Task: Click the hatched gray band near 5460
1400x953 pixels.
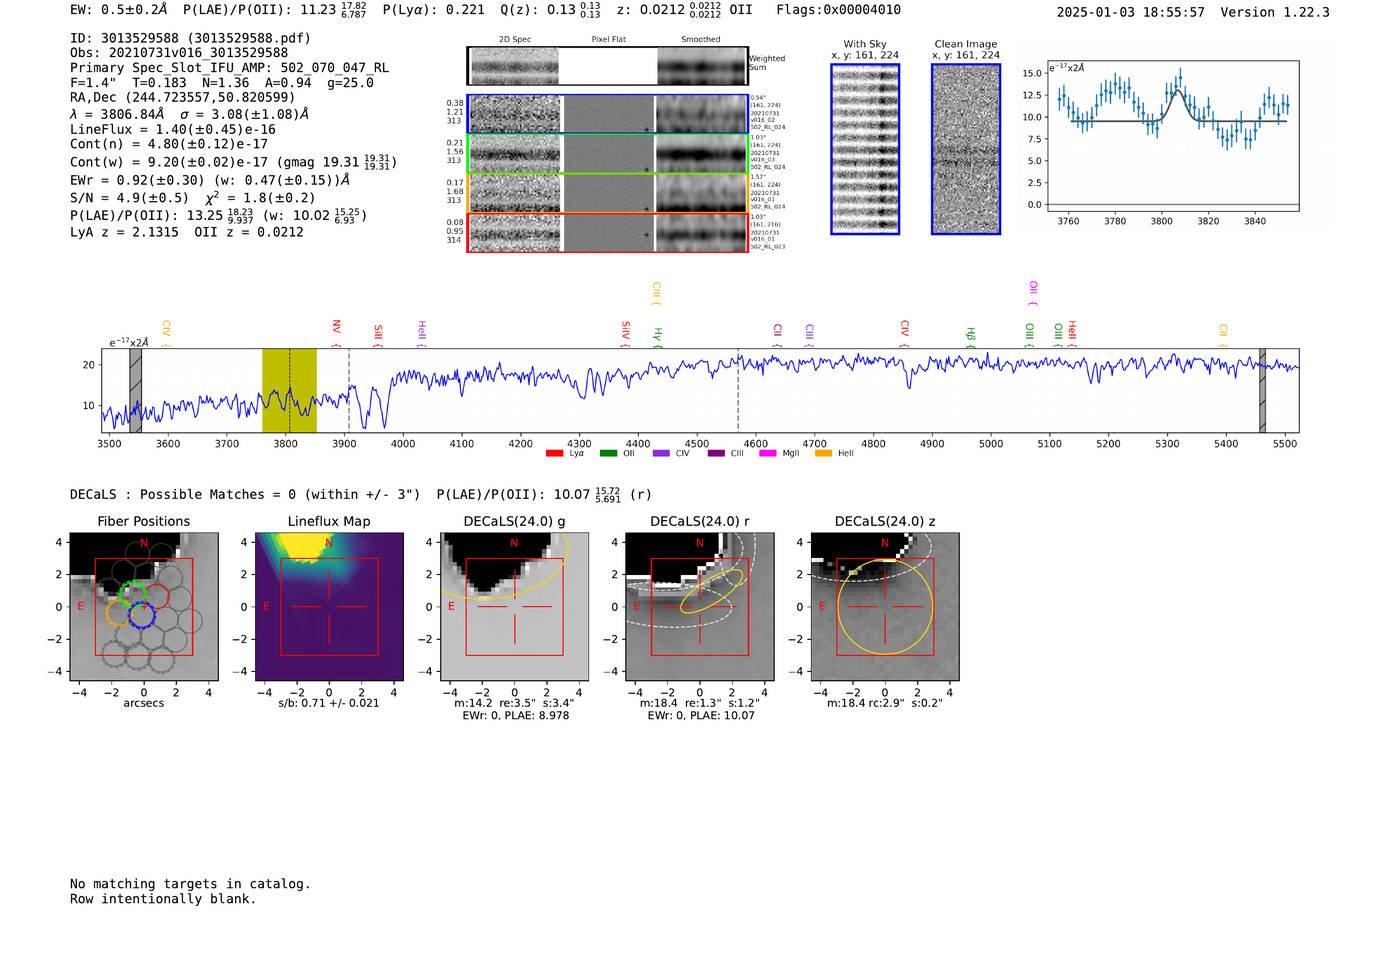Action: click(x=1262, y=390)
